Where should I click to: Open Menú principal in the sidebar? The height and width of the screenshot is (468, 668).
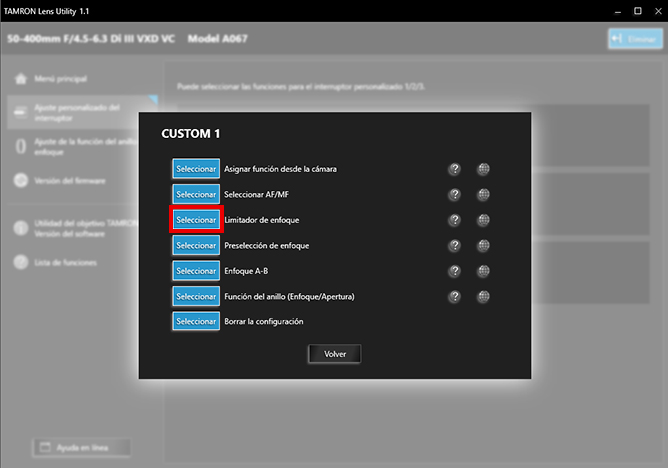point(60,79)
